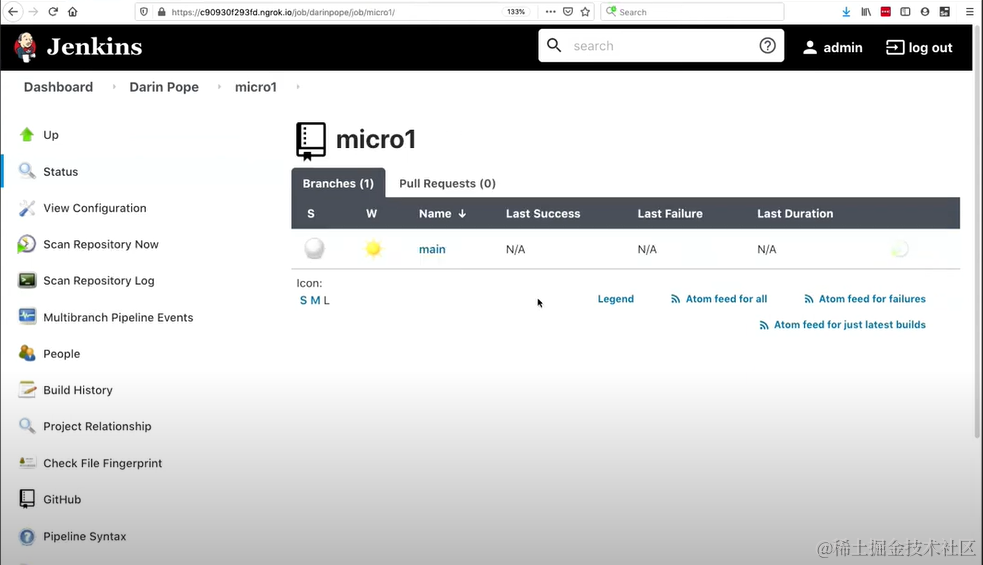Screen dimensions: 983x565
Task: Open Atom feed for failures
Action: point(871,299)
